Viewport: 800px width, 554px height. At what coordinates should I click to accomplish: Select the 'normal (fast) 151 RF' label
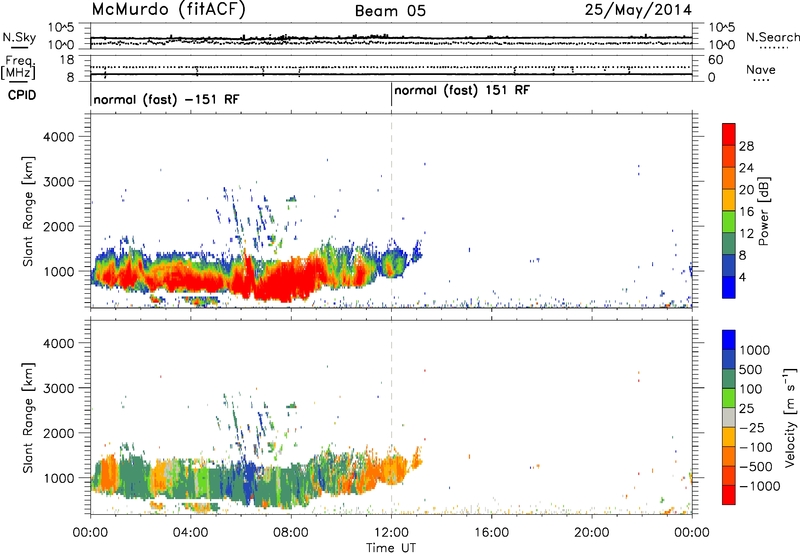462,91
